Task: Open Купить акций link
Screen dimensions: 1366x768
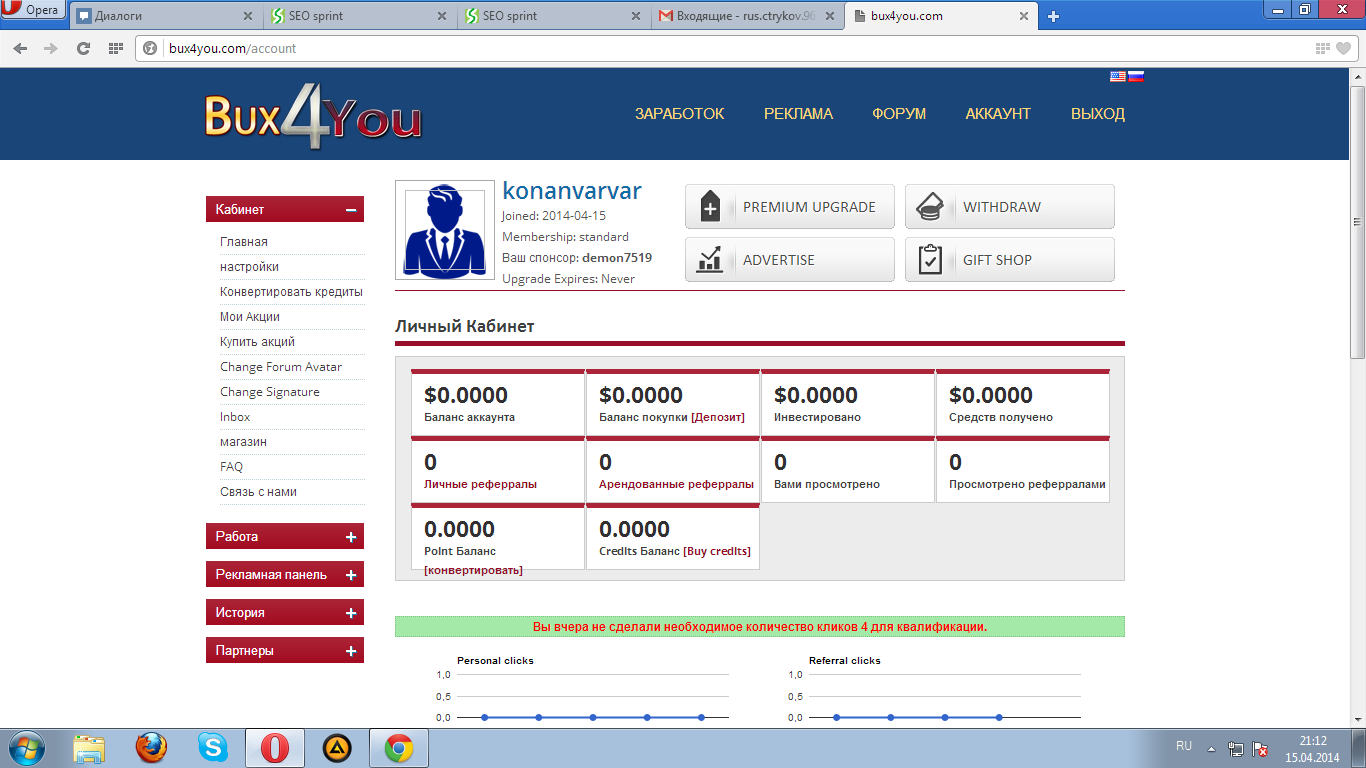Action: pyautogui.click(x=257, y=342)
